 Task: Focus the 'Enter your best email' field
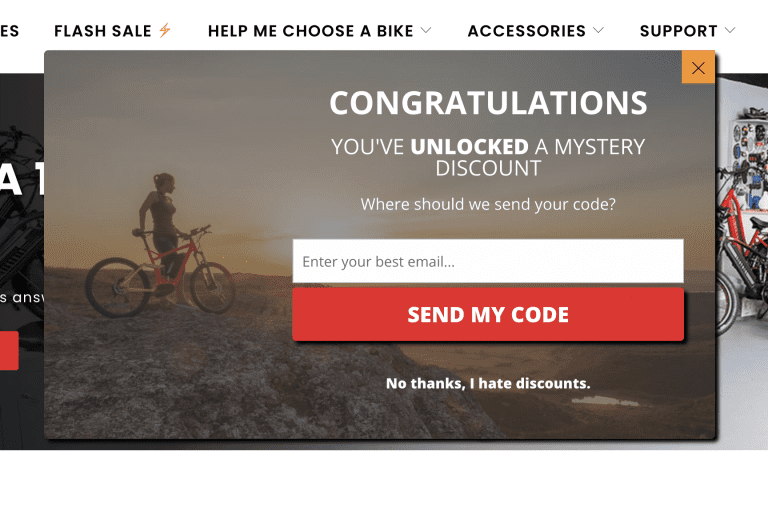tap(488, 262)
